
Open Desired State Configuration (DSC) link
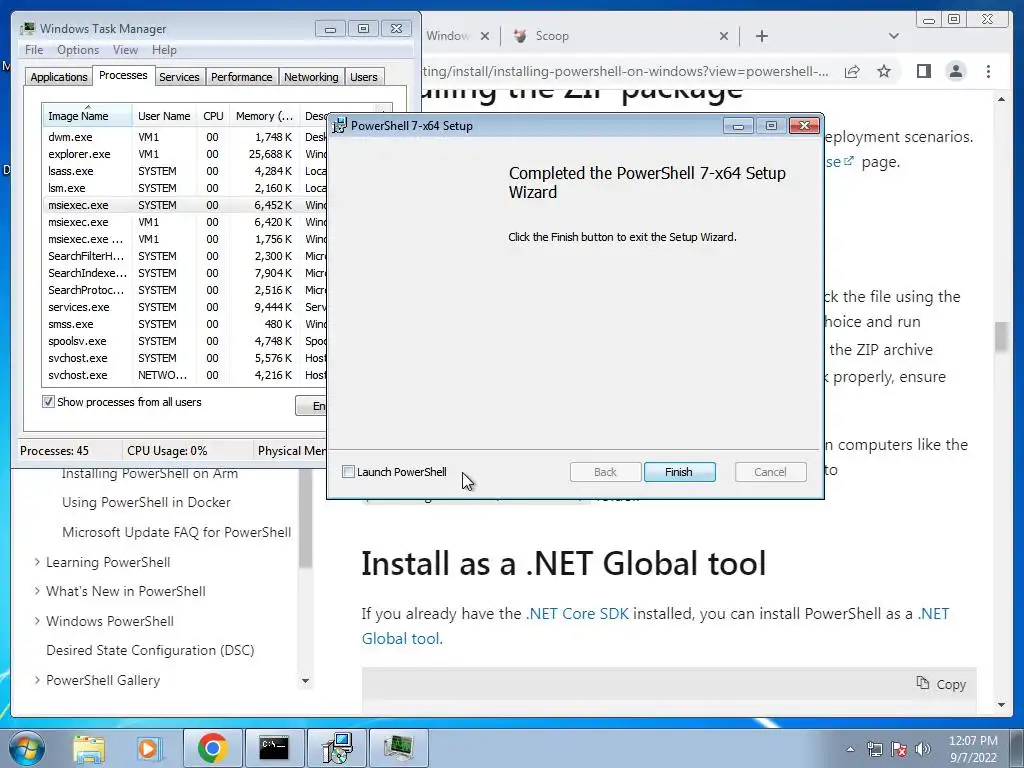pyautogui.click(x=150, y=650)
